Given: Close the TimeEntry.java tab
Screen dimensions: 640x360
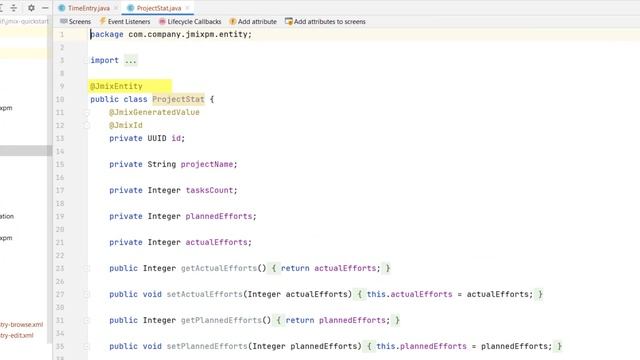Looking at the screenshot, I should click(116, 8).
